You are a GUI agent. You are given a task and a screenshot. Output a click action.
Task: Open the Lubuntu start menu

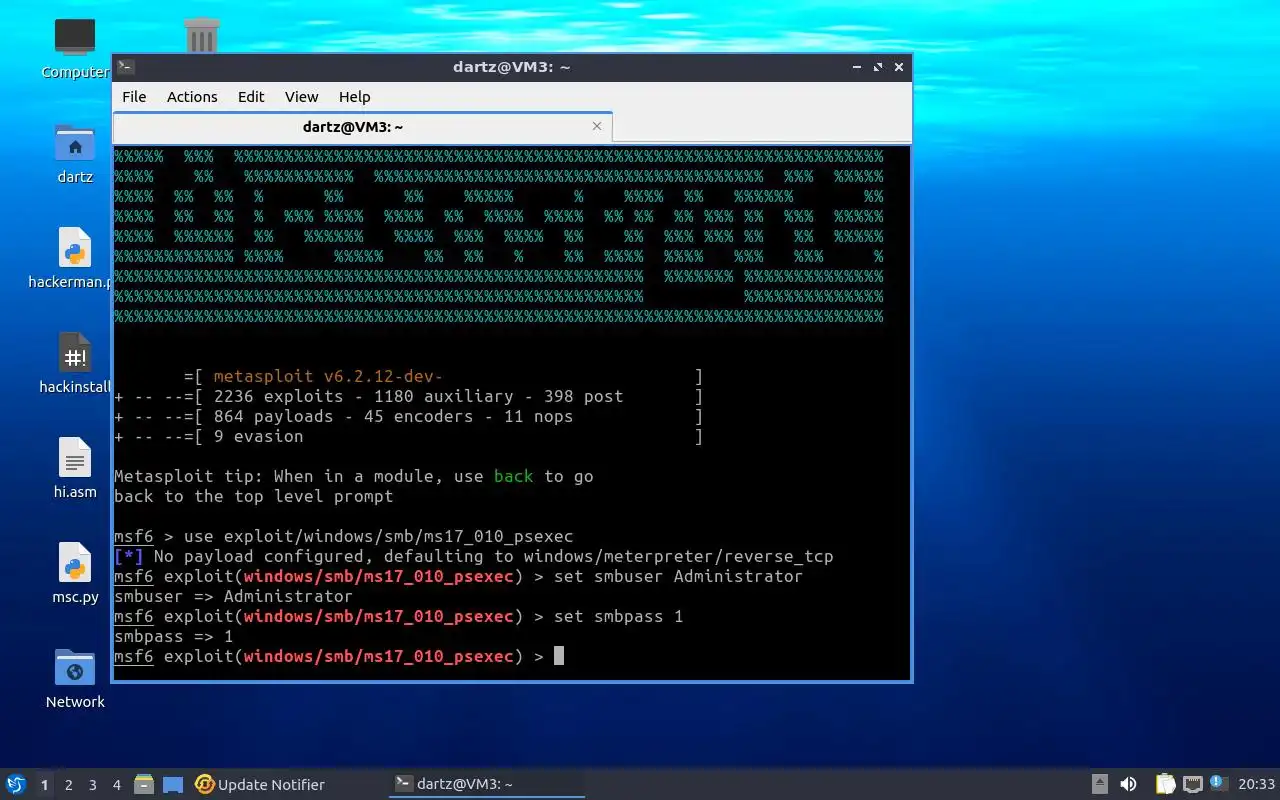coord(16,784)
